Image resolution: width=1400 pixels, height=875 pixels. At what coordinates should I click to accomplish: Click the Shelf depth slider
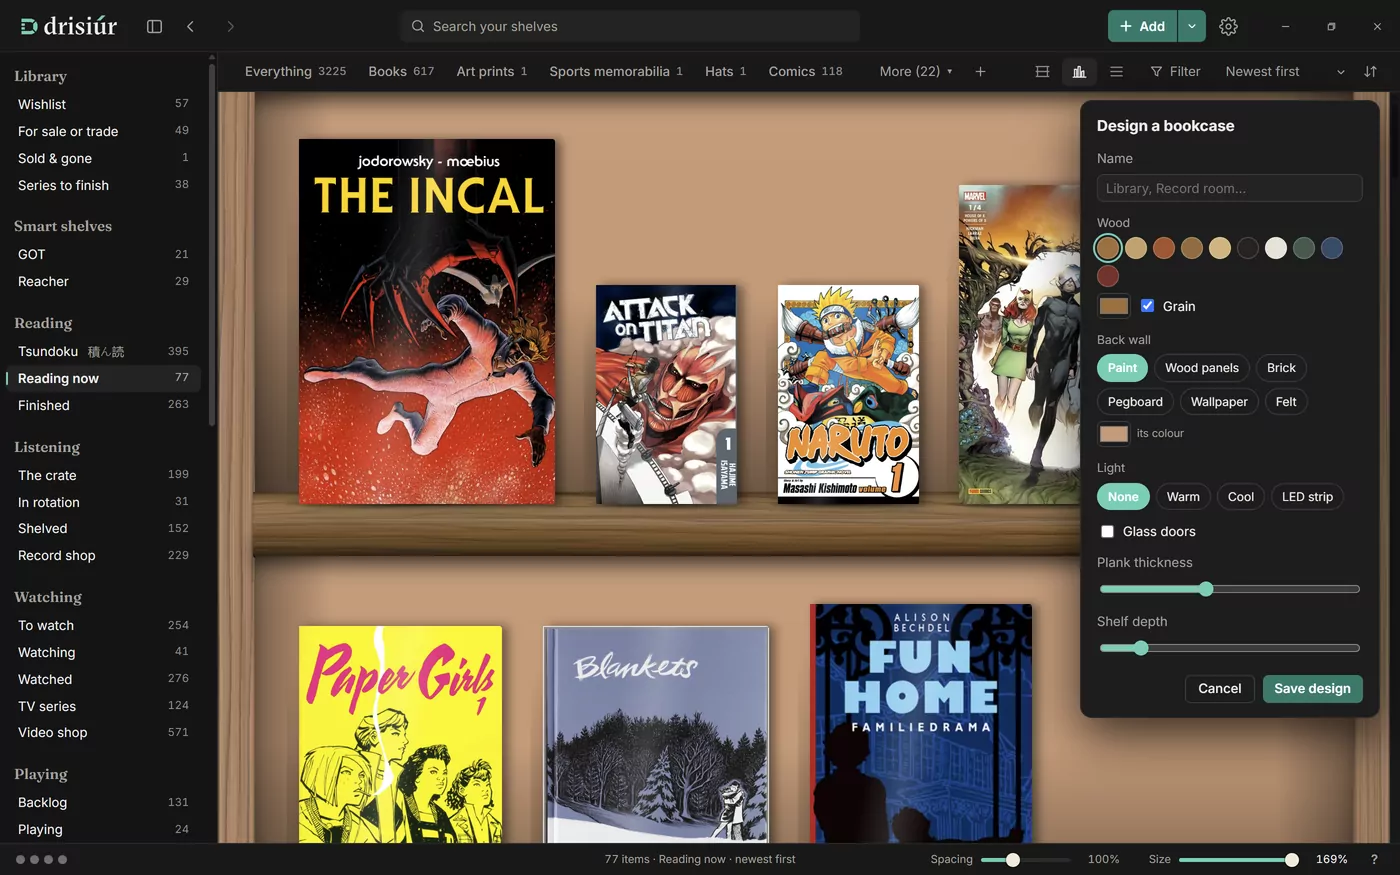coord(1229,649)
